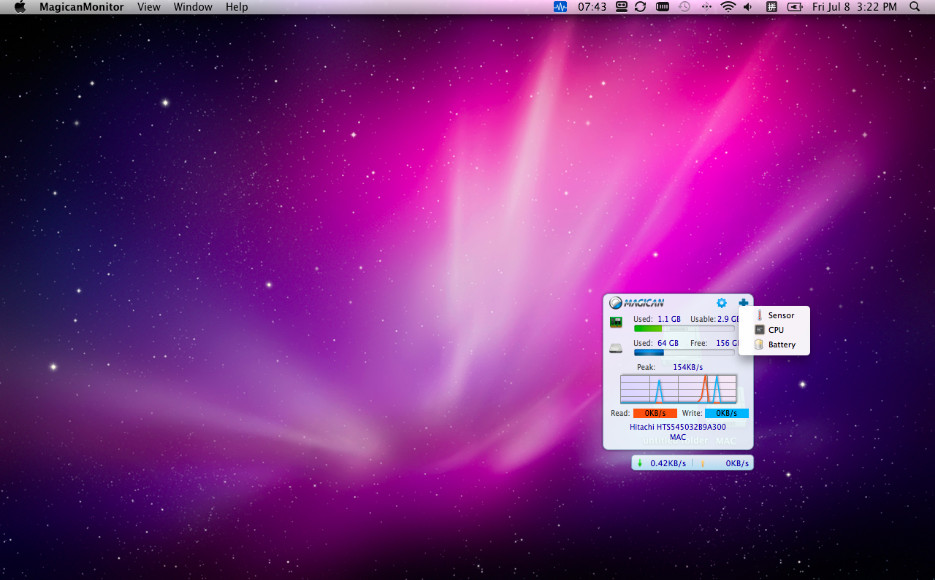Viewport: 935px width, 580px height.
Task: Open Spotlight search magnifier
Action: [x=914, y=7]
